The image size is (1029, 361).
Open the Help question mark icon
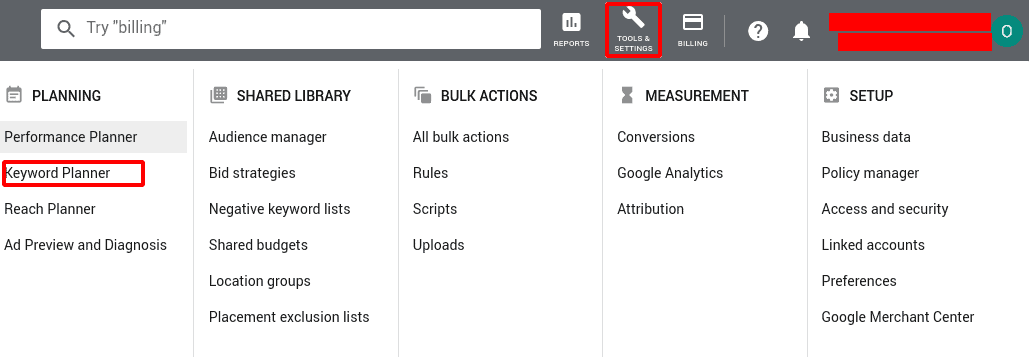pyautogui.click(x=758, y=31)
